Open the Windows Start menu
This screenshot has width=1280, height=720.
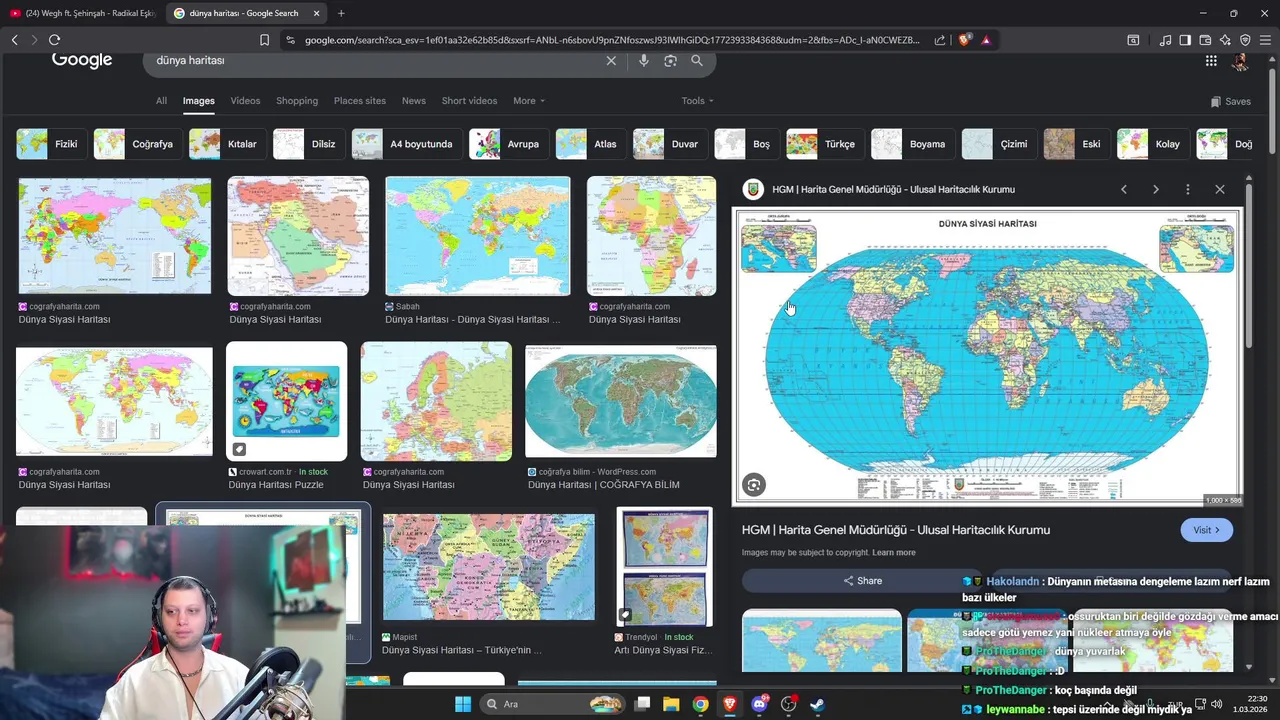463,704
